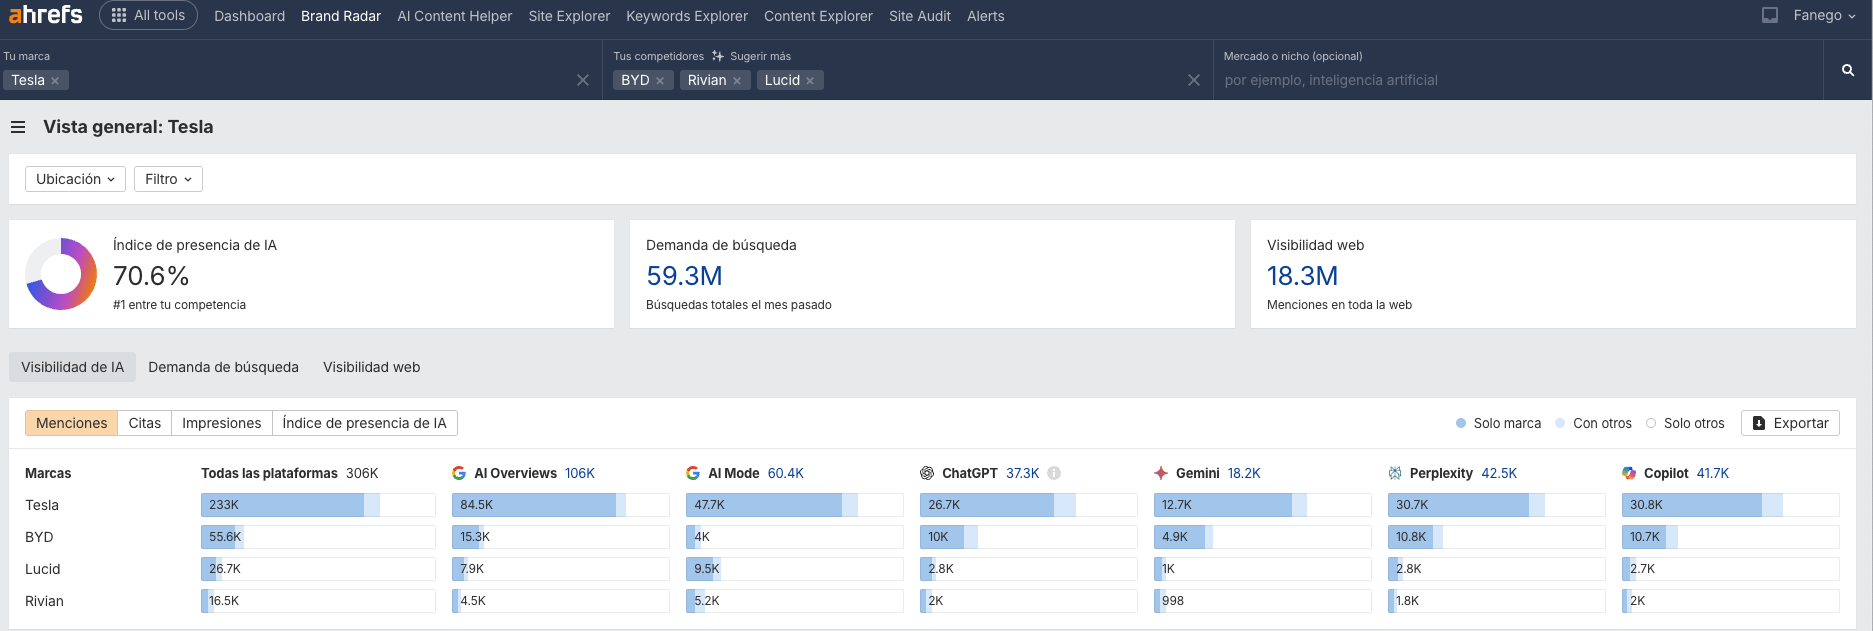
Task: Remove BYD from competitors
Action: pos(660,81)
